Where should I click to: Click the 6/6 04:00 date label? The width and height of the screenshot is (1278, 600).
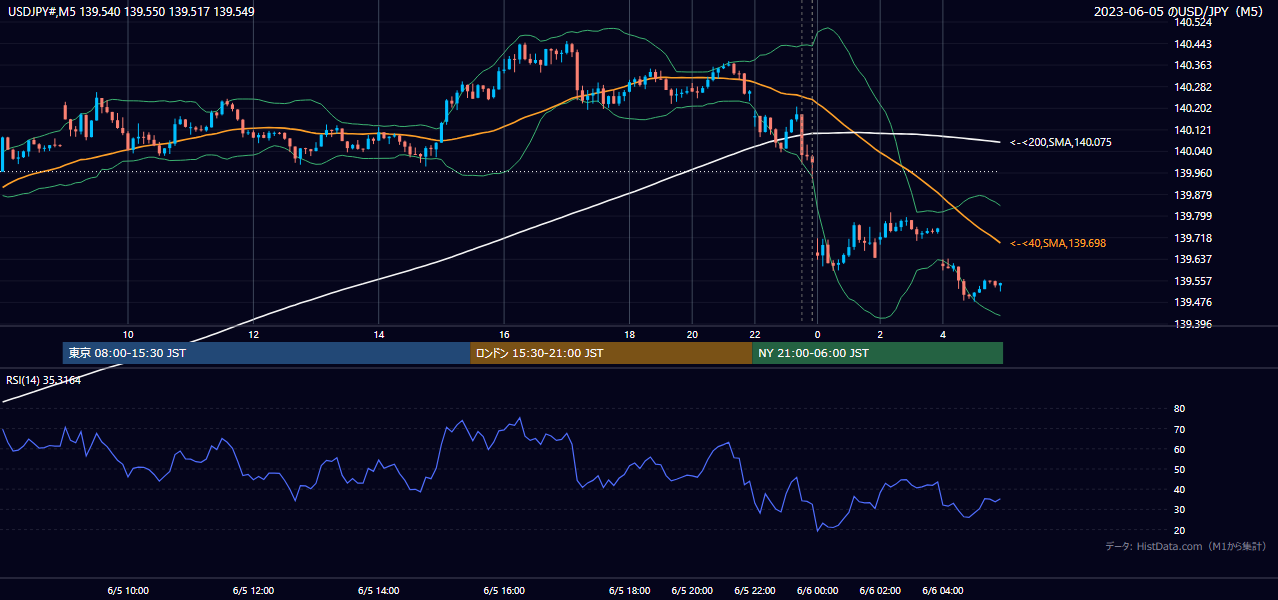point(943,591)
